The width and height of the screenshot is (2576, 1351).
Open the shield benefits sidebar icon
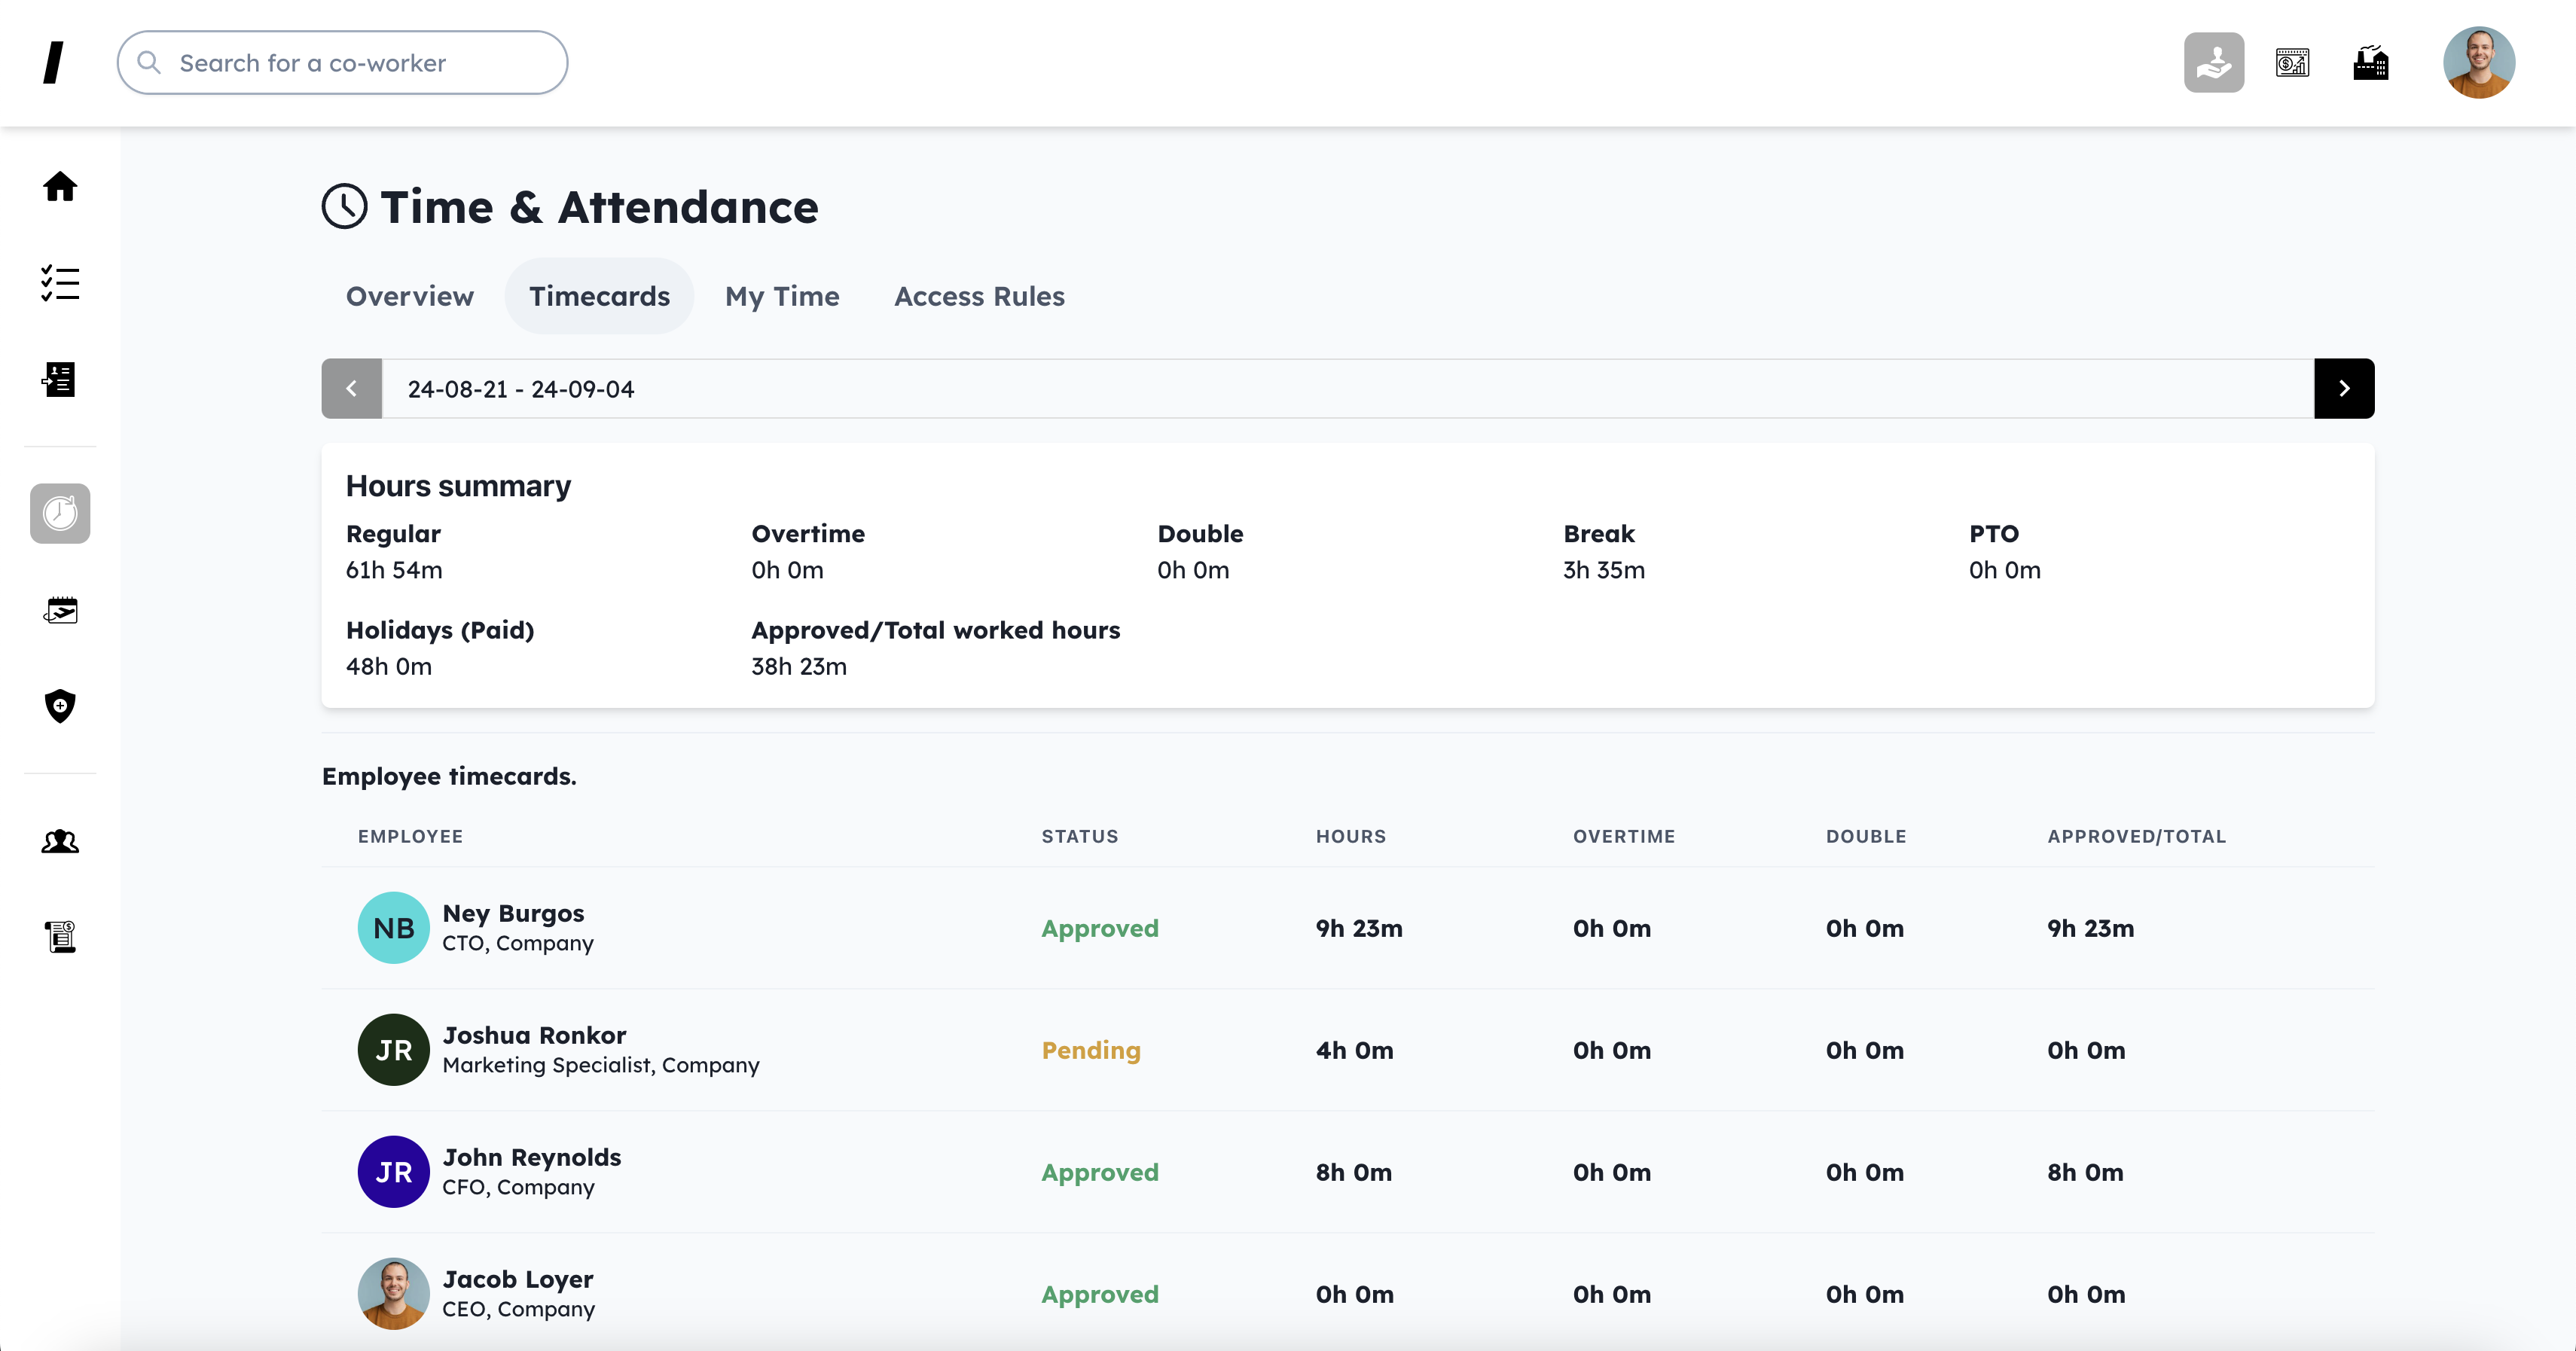[x=60, y=706]
